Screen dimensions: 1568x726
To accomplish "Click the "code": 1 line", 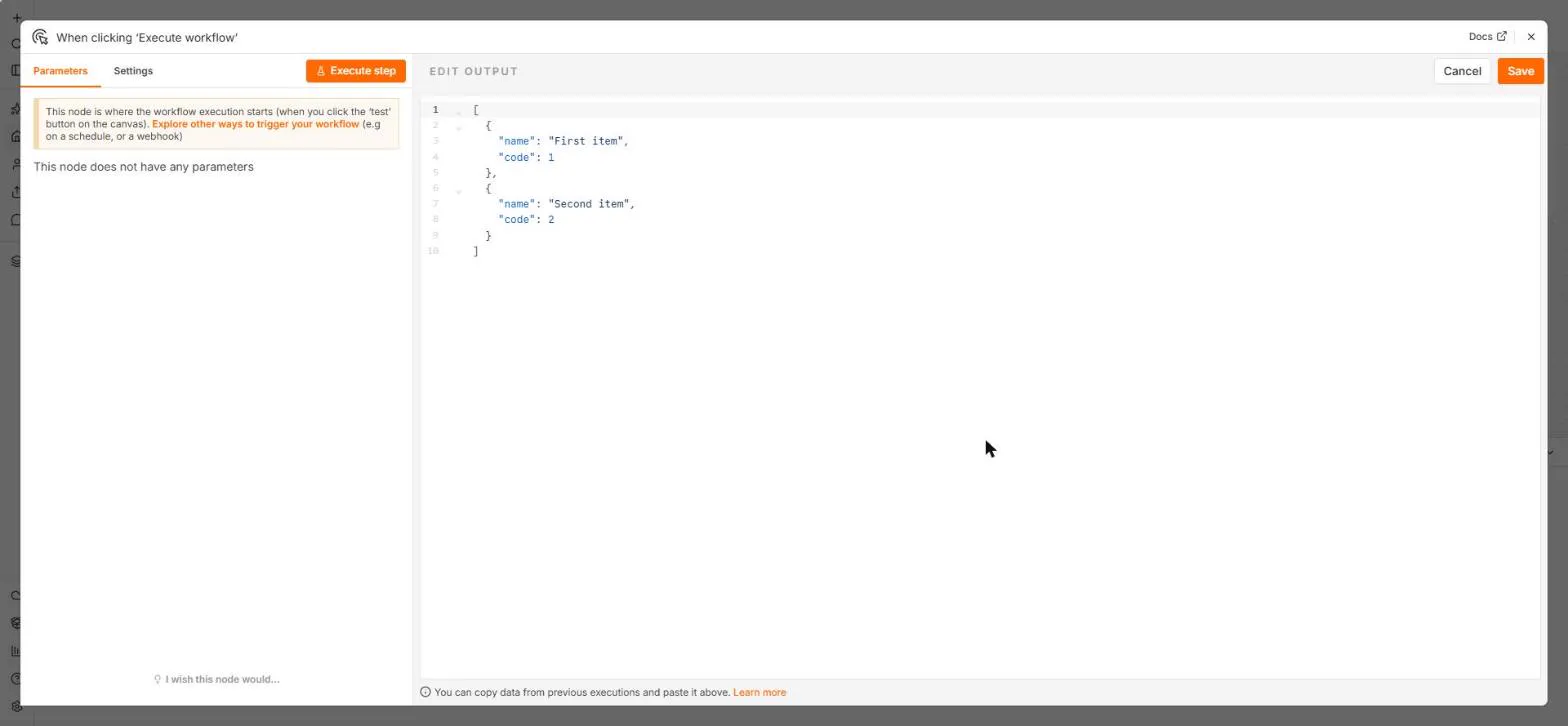I will pyautogui.click(x=526, y=157).
